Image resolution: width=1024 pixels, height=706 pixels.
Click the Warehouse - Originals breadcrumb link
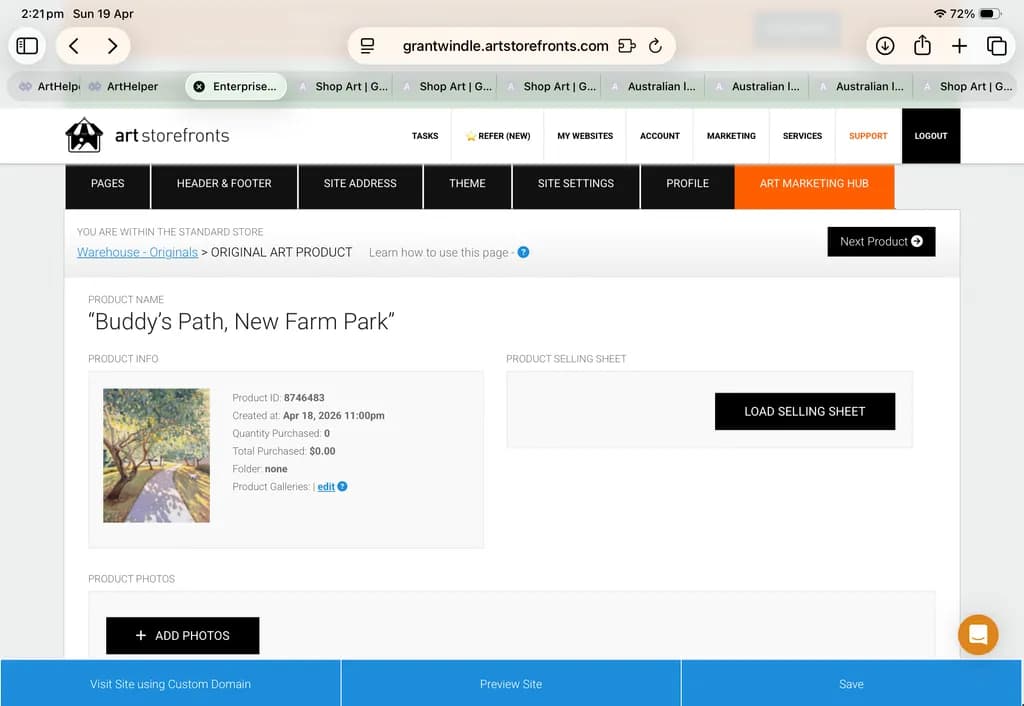(x=137, y=252)
